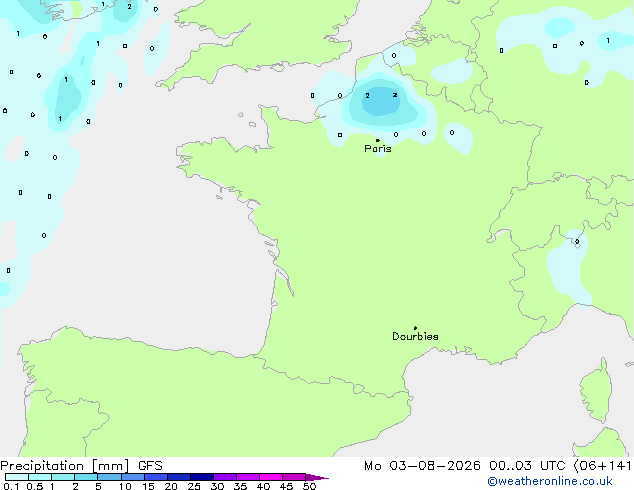Pick the 30 to 35 mm purple swatch
Image resolution: width=634 pixels, height=490 pixels.
[x=225, y=477]
